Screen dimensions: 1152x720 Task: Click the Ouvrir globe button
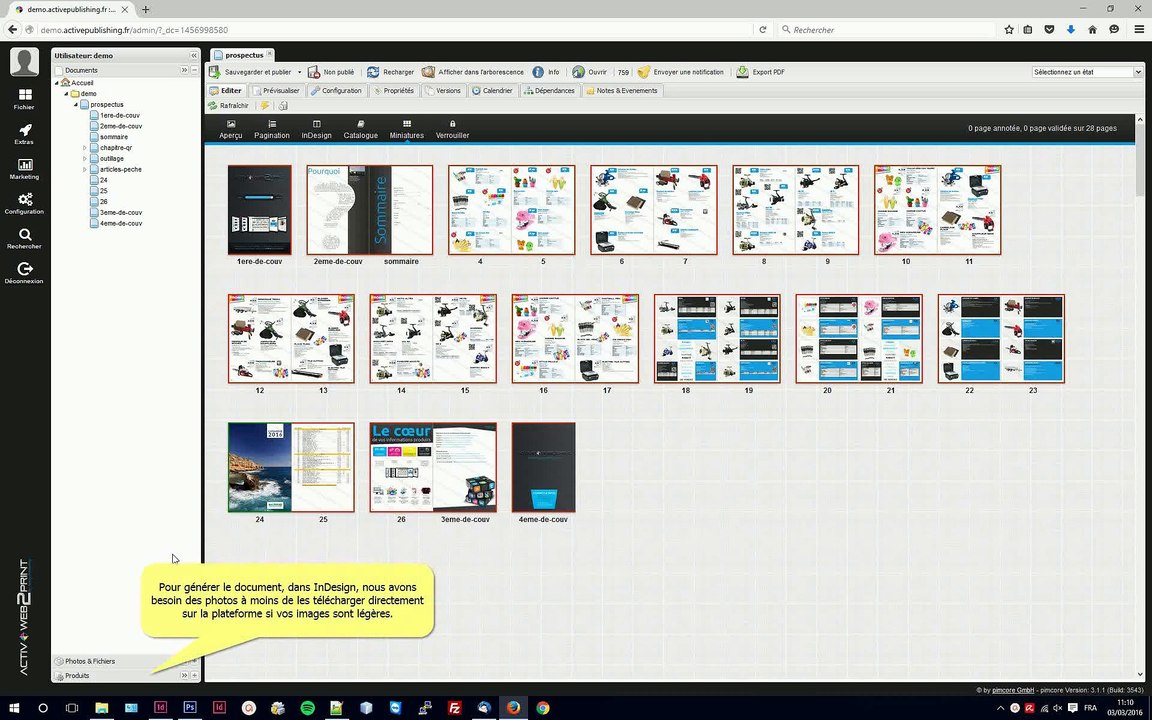(x=590, y=72)
